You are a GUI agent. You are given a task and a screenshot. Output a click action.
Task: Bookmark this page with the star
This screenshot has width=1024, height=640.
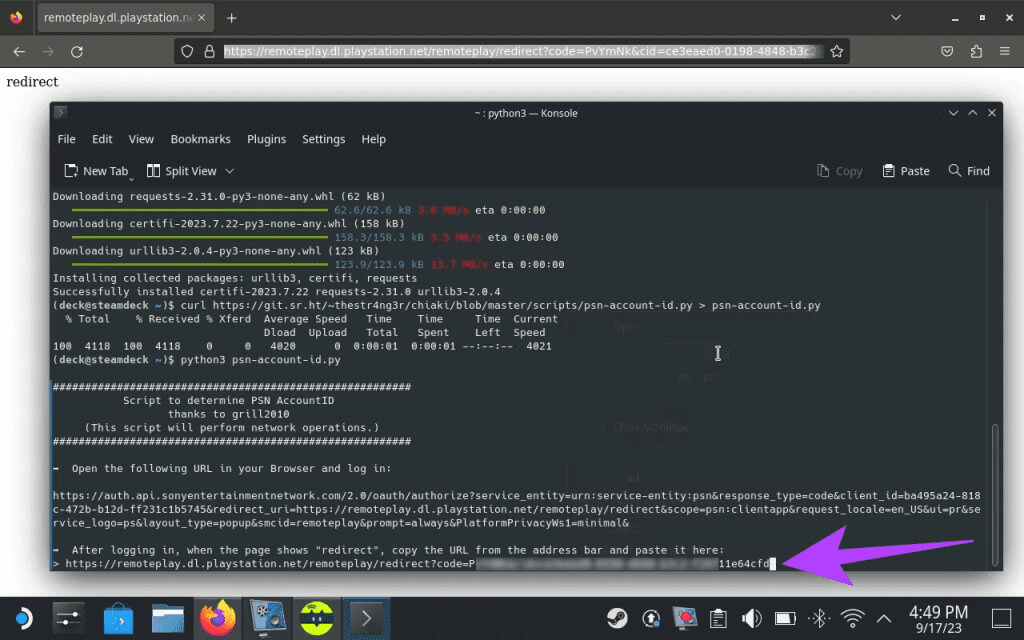[837, 52]
